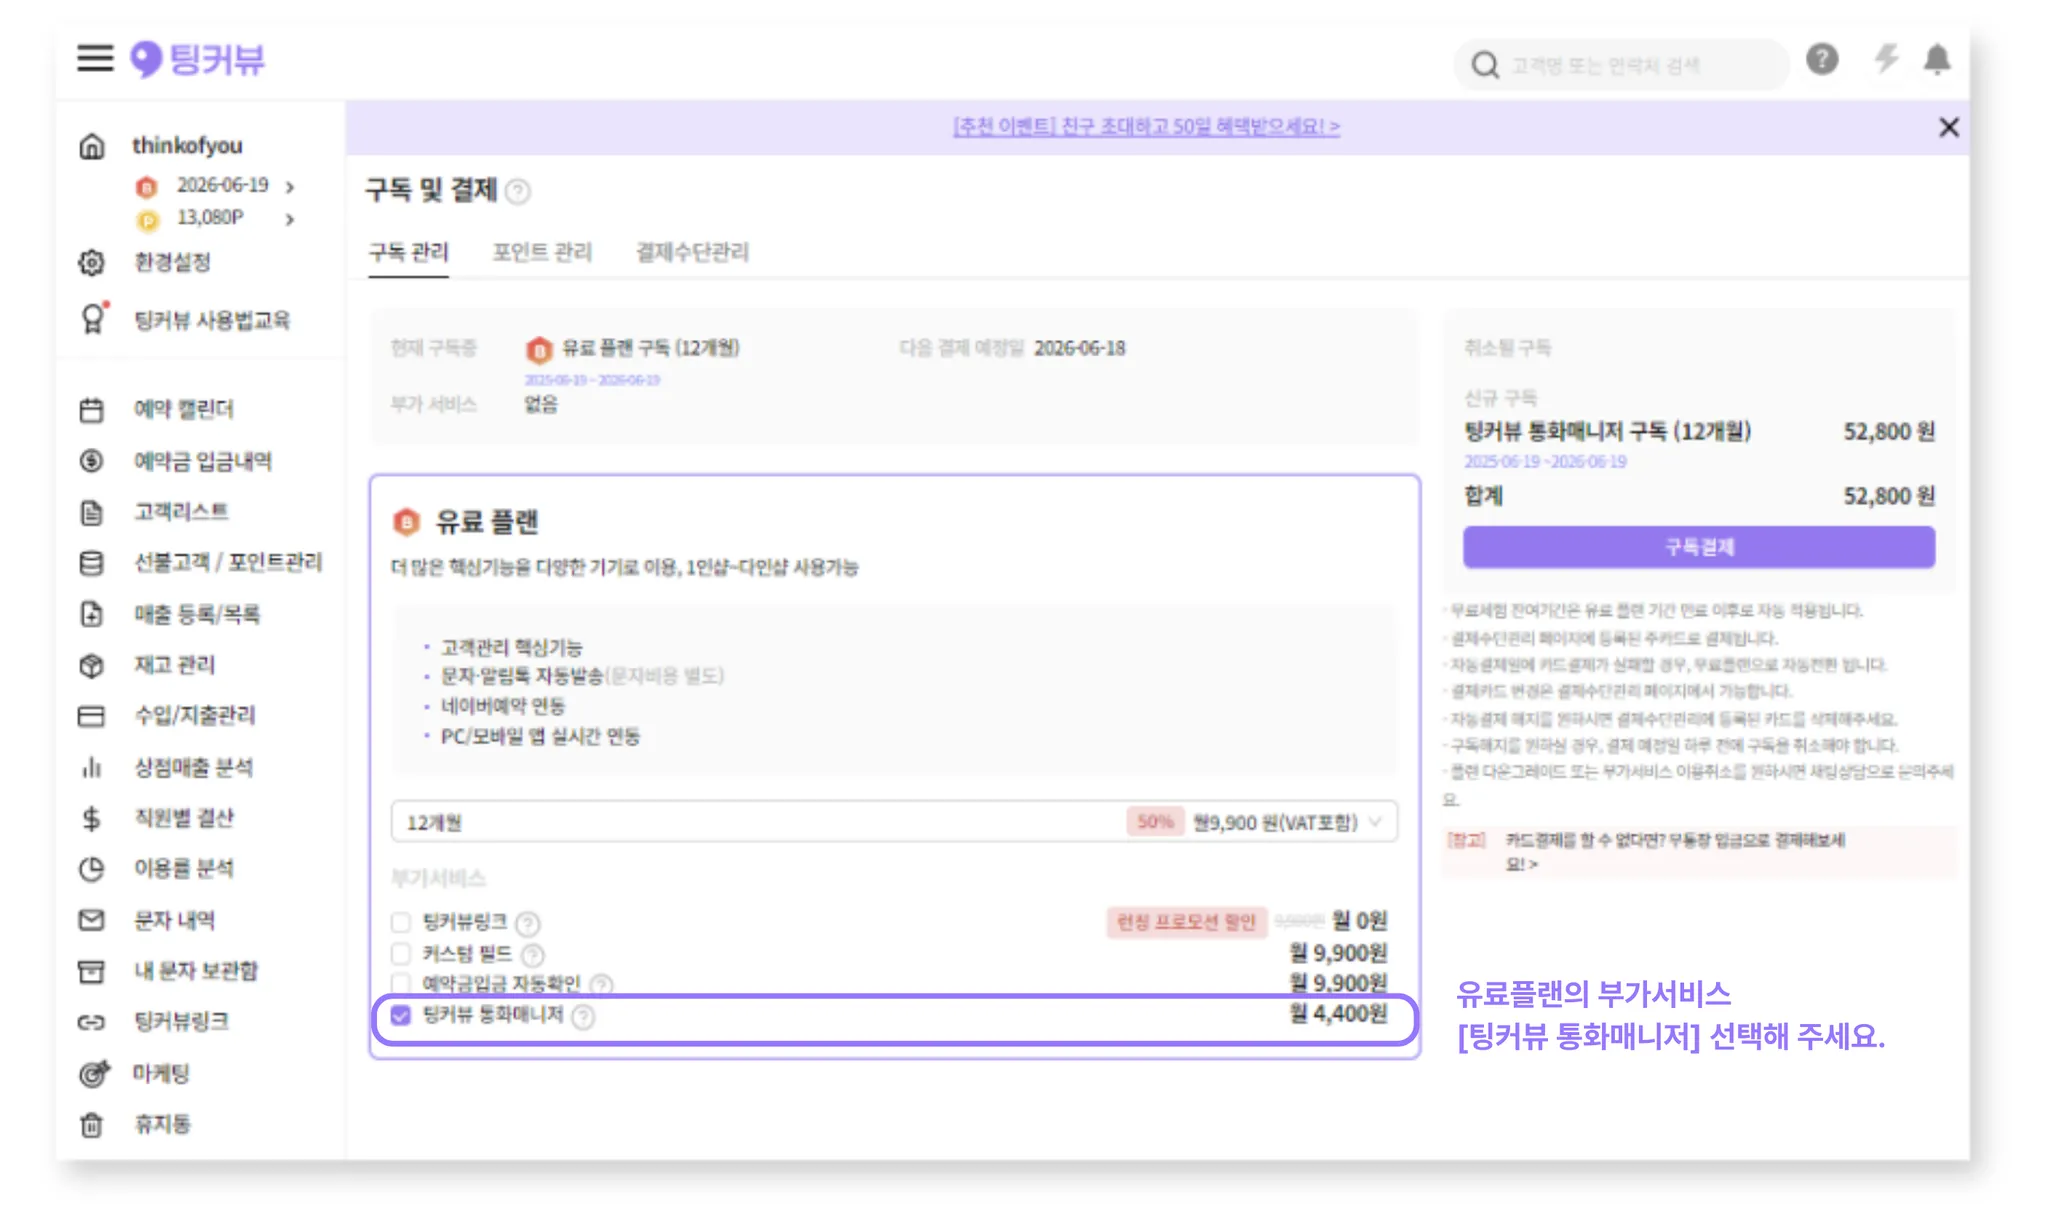Click the 팅커뷰 사용법교육 icon
2048x1217 pixels.
point(92,318)
